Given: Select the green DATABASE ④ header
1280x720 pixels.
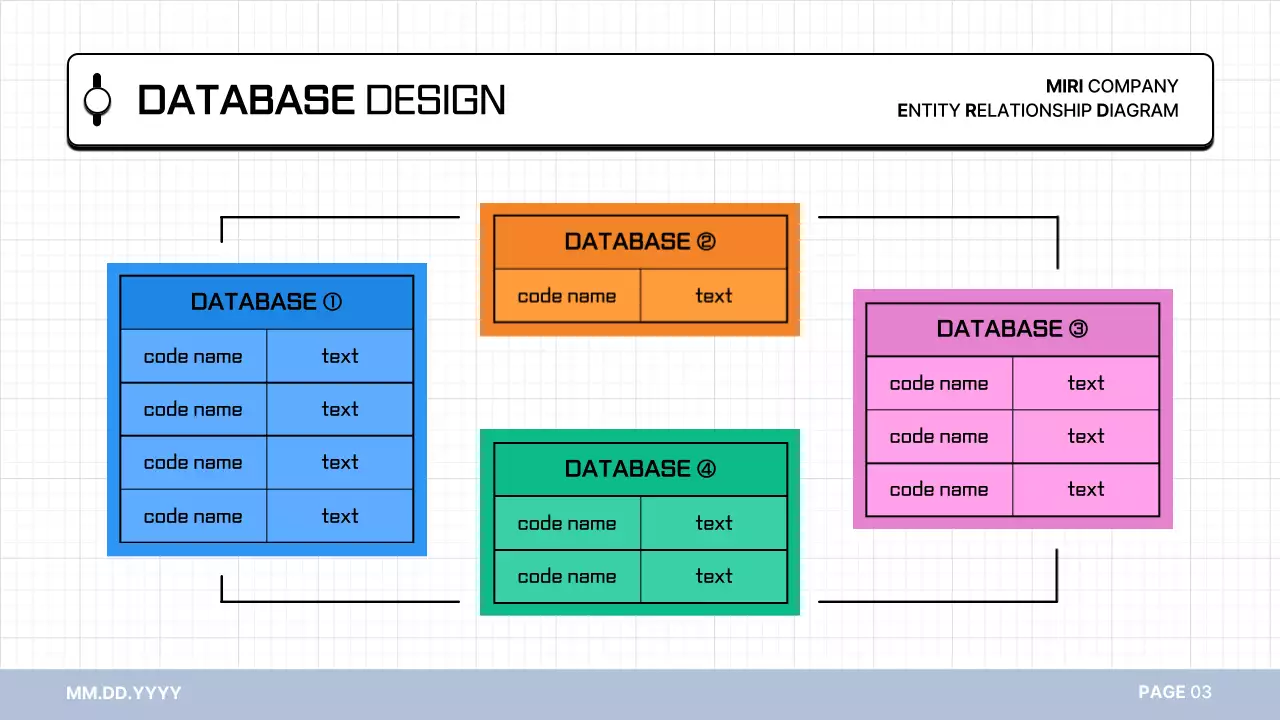Looking at the screenshot, I should tap(640, 469).
